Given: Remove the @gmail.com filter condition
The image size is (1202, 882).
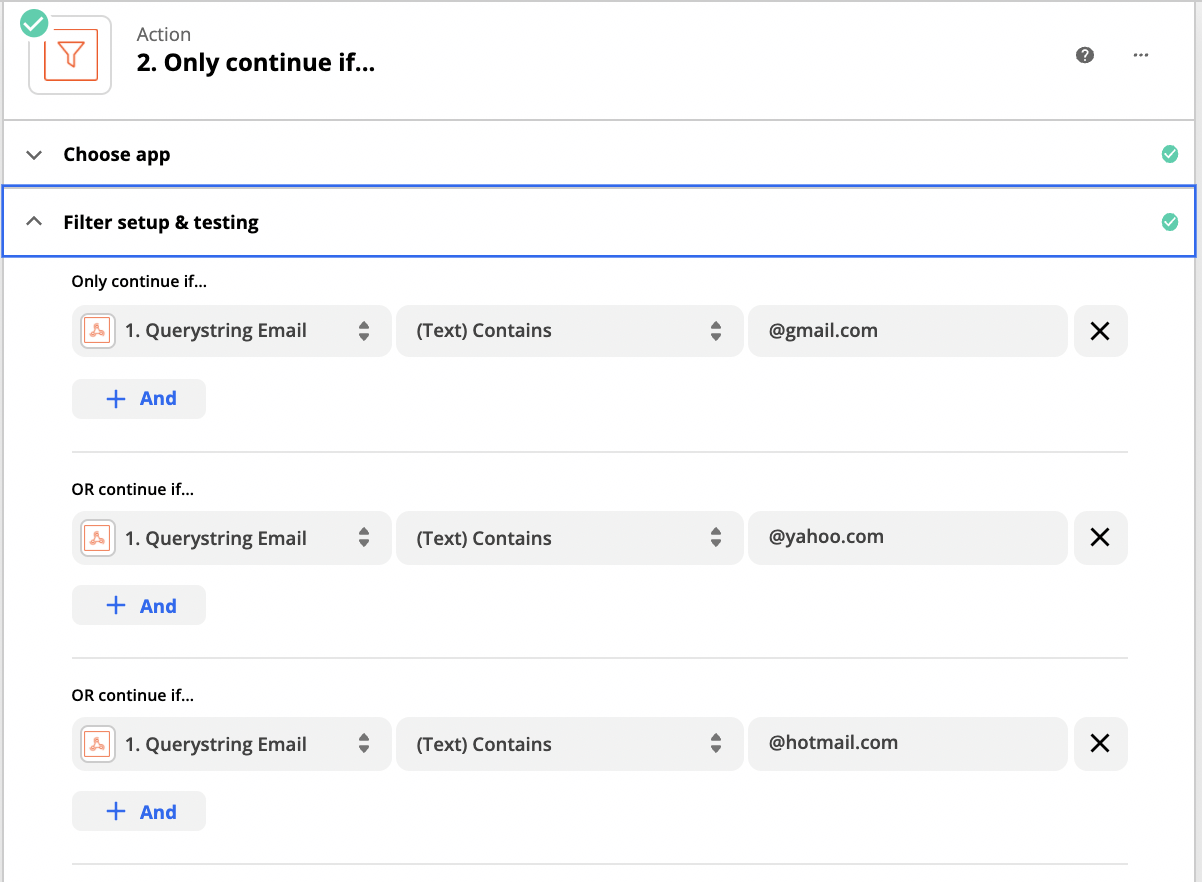Looking at the screenshot, I should pyautogui.click(x=1100, y=331).
